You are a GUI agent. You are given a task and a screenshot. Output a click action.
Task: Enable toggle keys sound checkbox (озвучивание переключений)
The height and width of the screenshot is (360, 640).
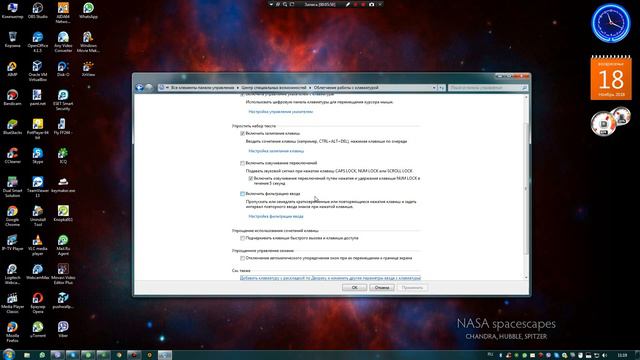pyautogui.click(x=242, y=163)
